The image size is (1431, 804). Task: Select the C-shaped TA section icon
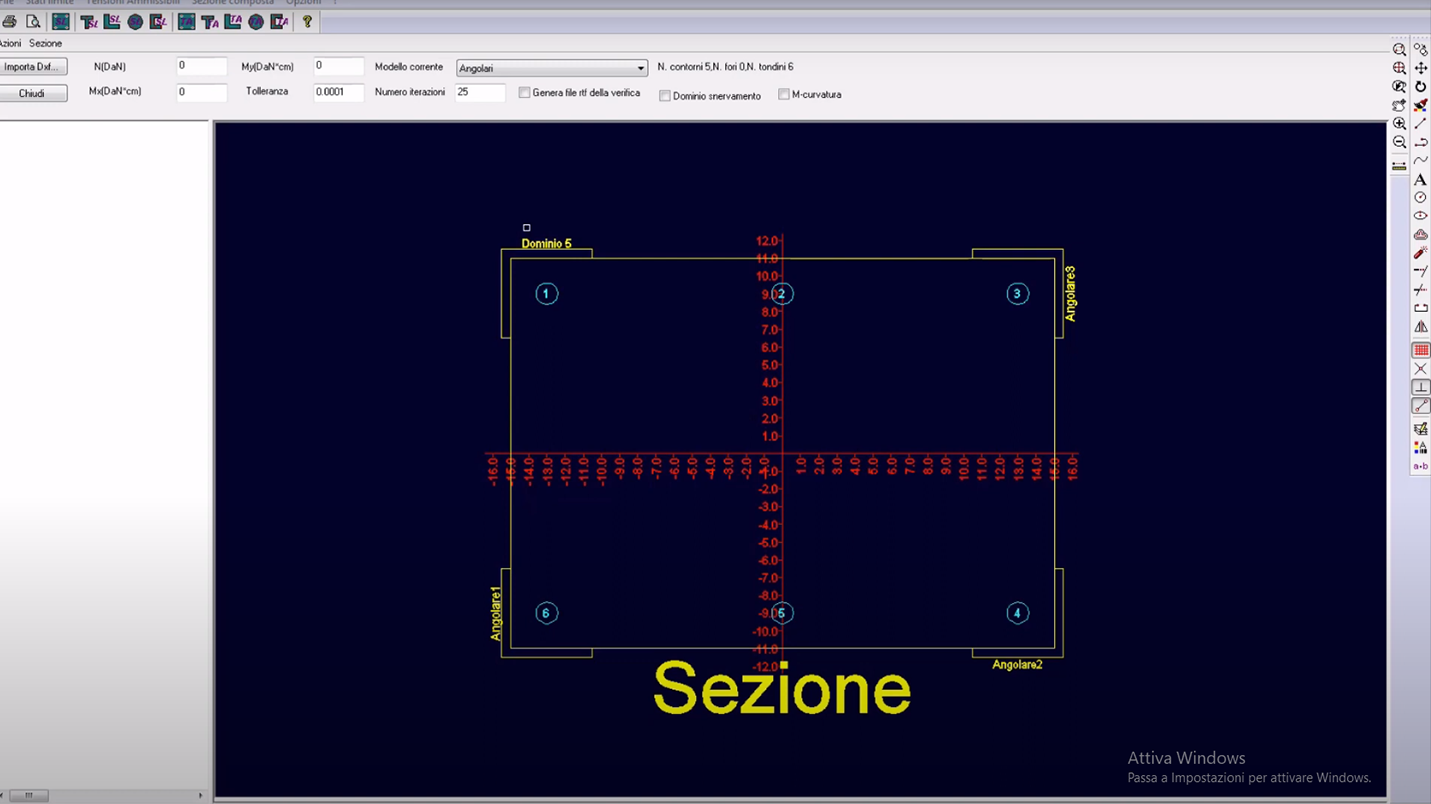[x=279, y=21]
